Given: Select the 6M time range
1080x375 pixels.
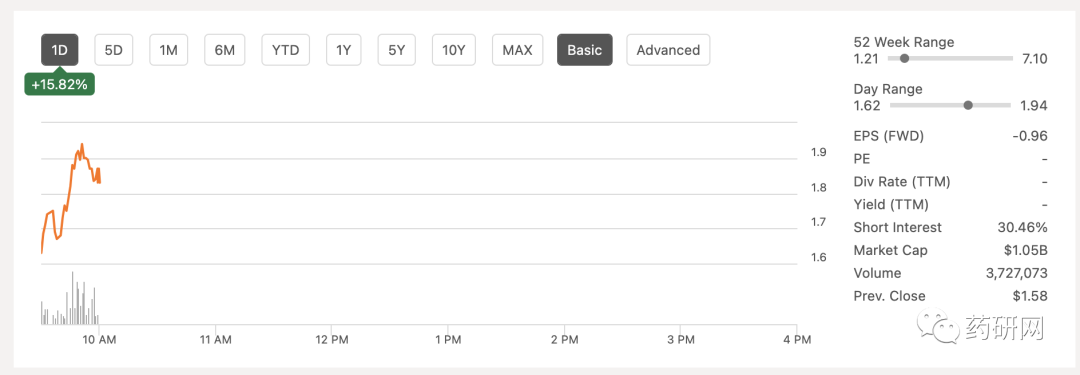Looking at the screenshot, I should coord(225,50).
